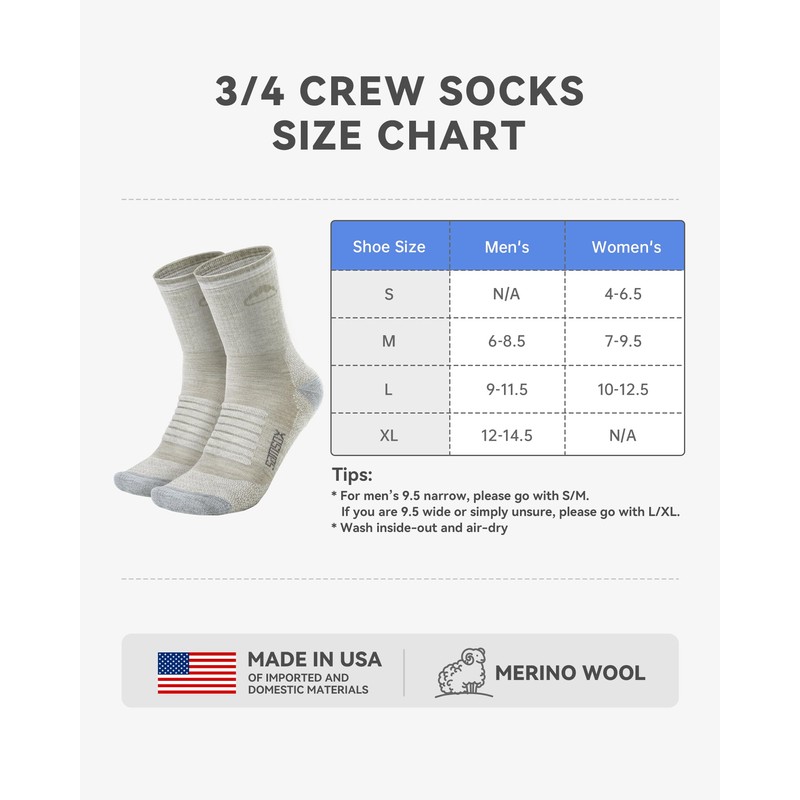Screen dimensions: 800x800
Task: Click the XL size row label
Action: (x=389, y=435)
